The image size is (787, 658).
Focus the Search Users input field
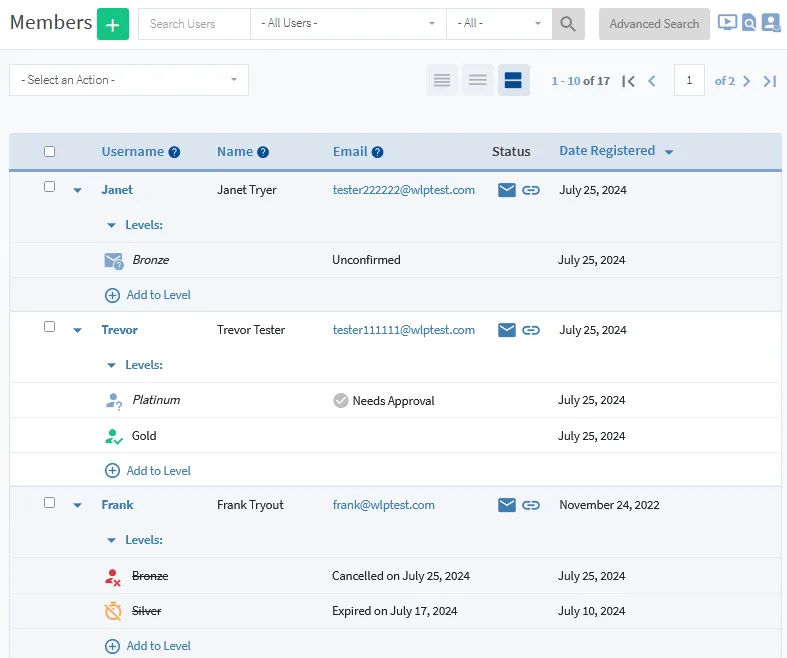click(194, 24)
